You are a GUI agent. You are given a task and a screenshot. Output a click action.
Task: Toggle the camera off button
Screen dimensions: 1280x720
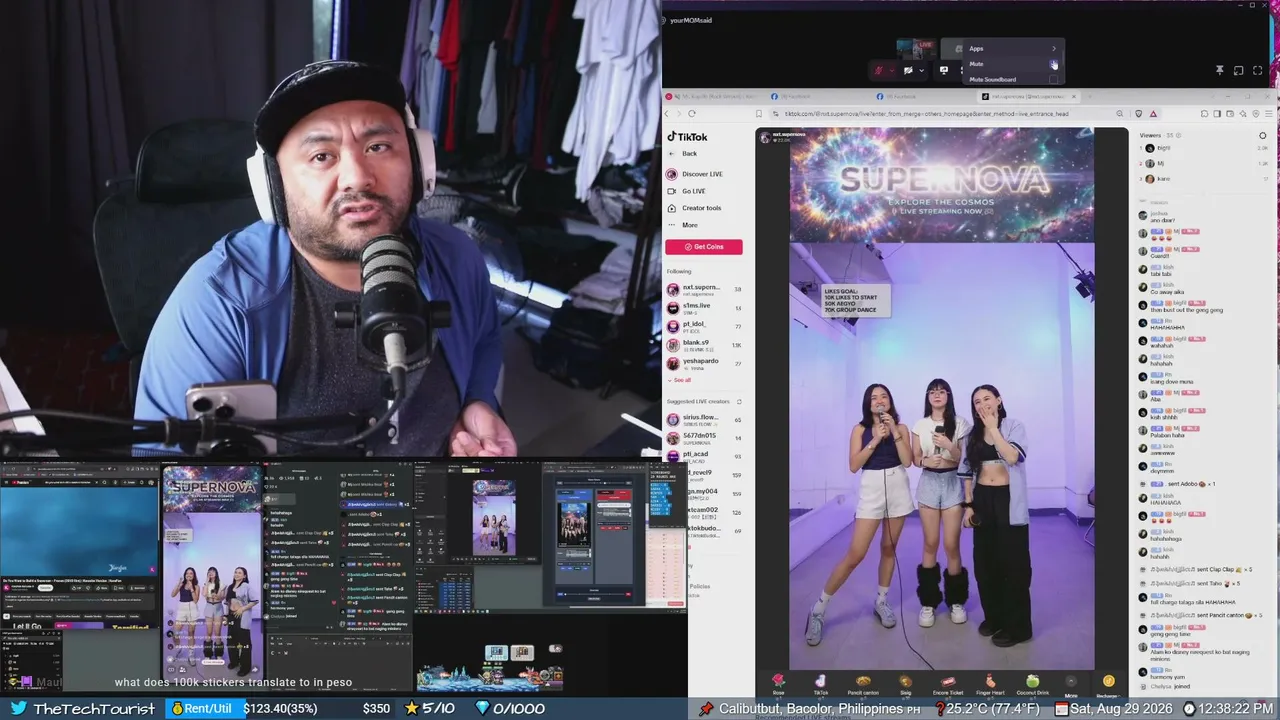click(908, 70)
